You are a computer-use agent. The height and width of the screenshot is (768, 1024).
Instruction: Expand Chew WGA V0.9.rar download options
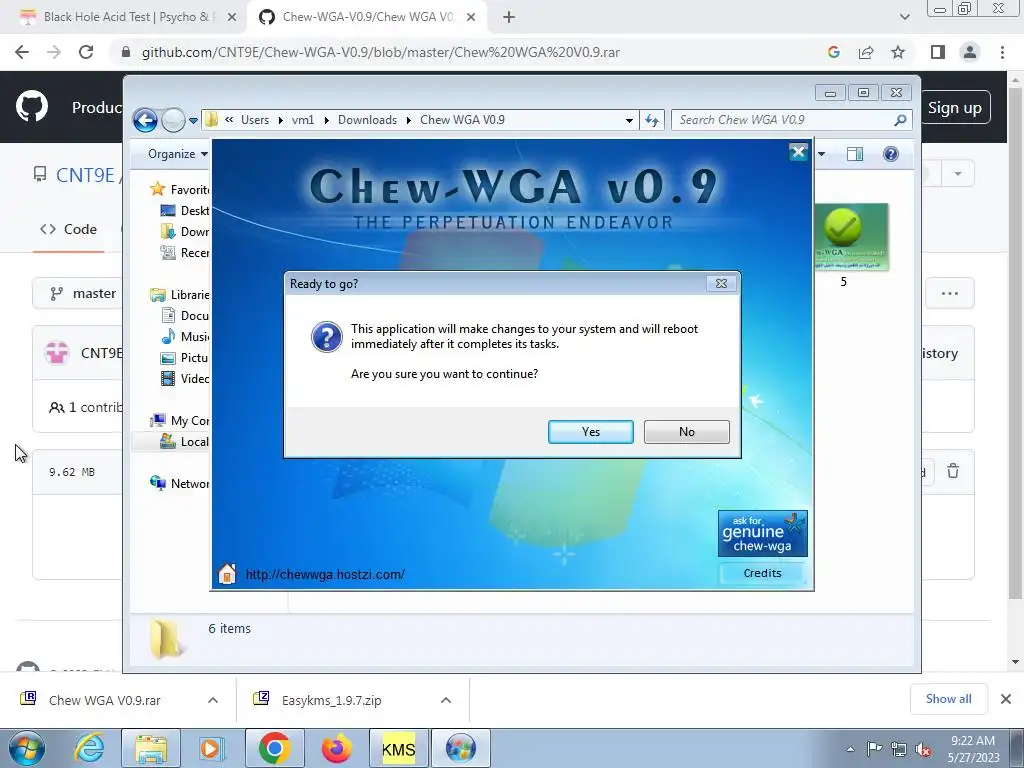(x=213, y=700)
